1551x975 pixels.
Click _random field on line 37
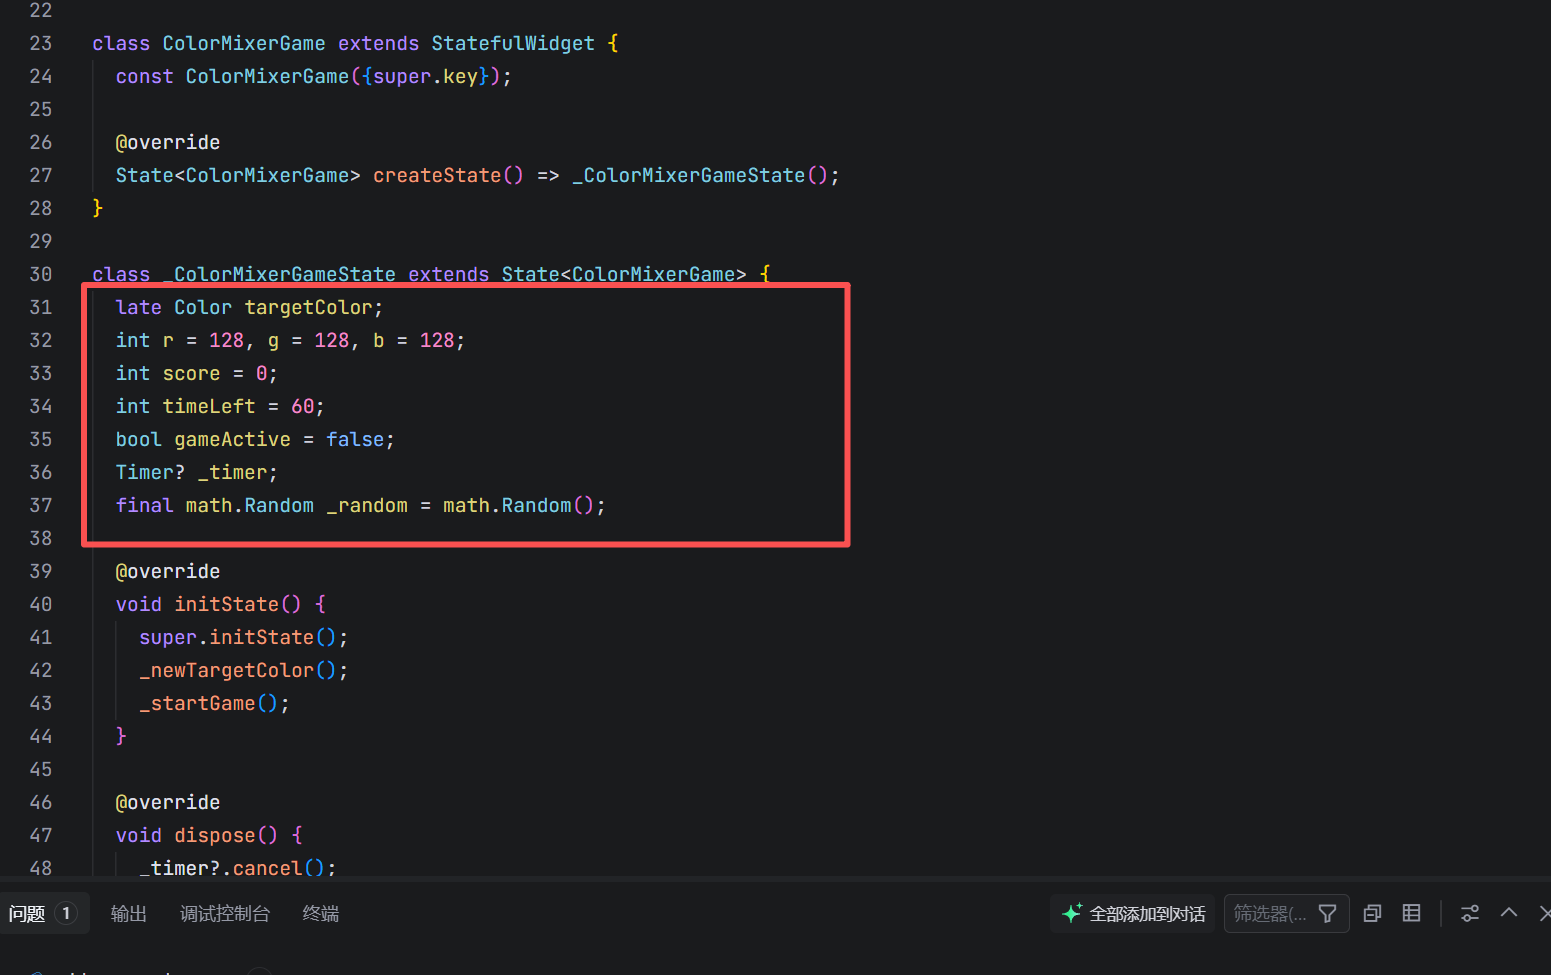[x=367, y=506]
